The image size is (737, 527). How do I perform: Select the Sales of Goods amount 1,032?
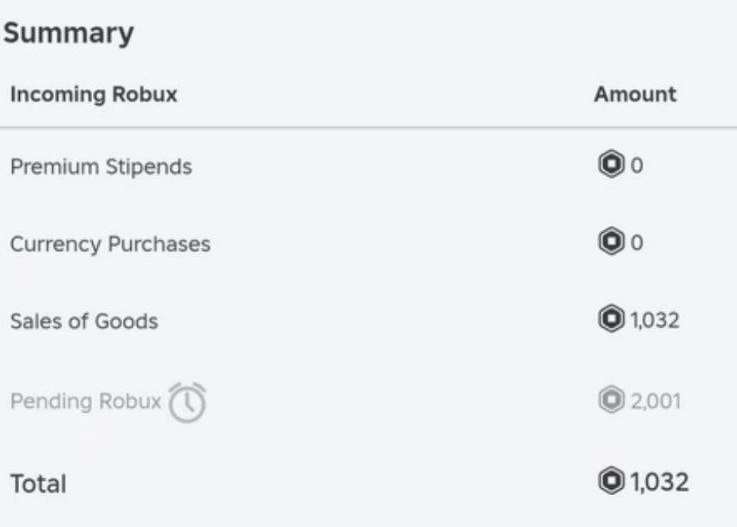pos(655,321)
